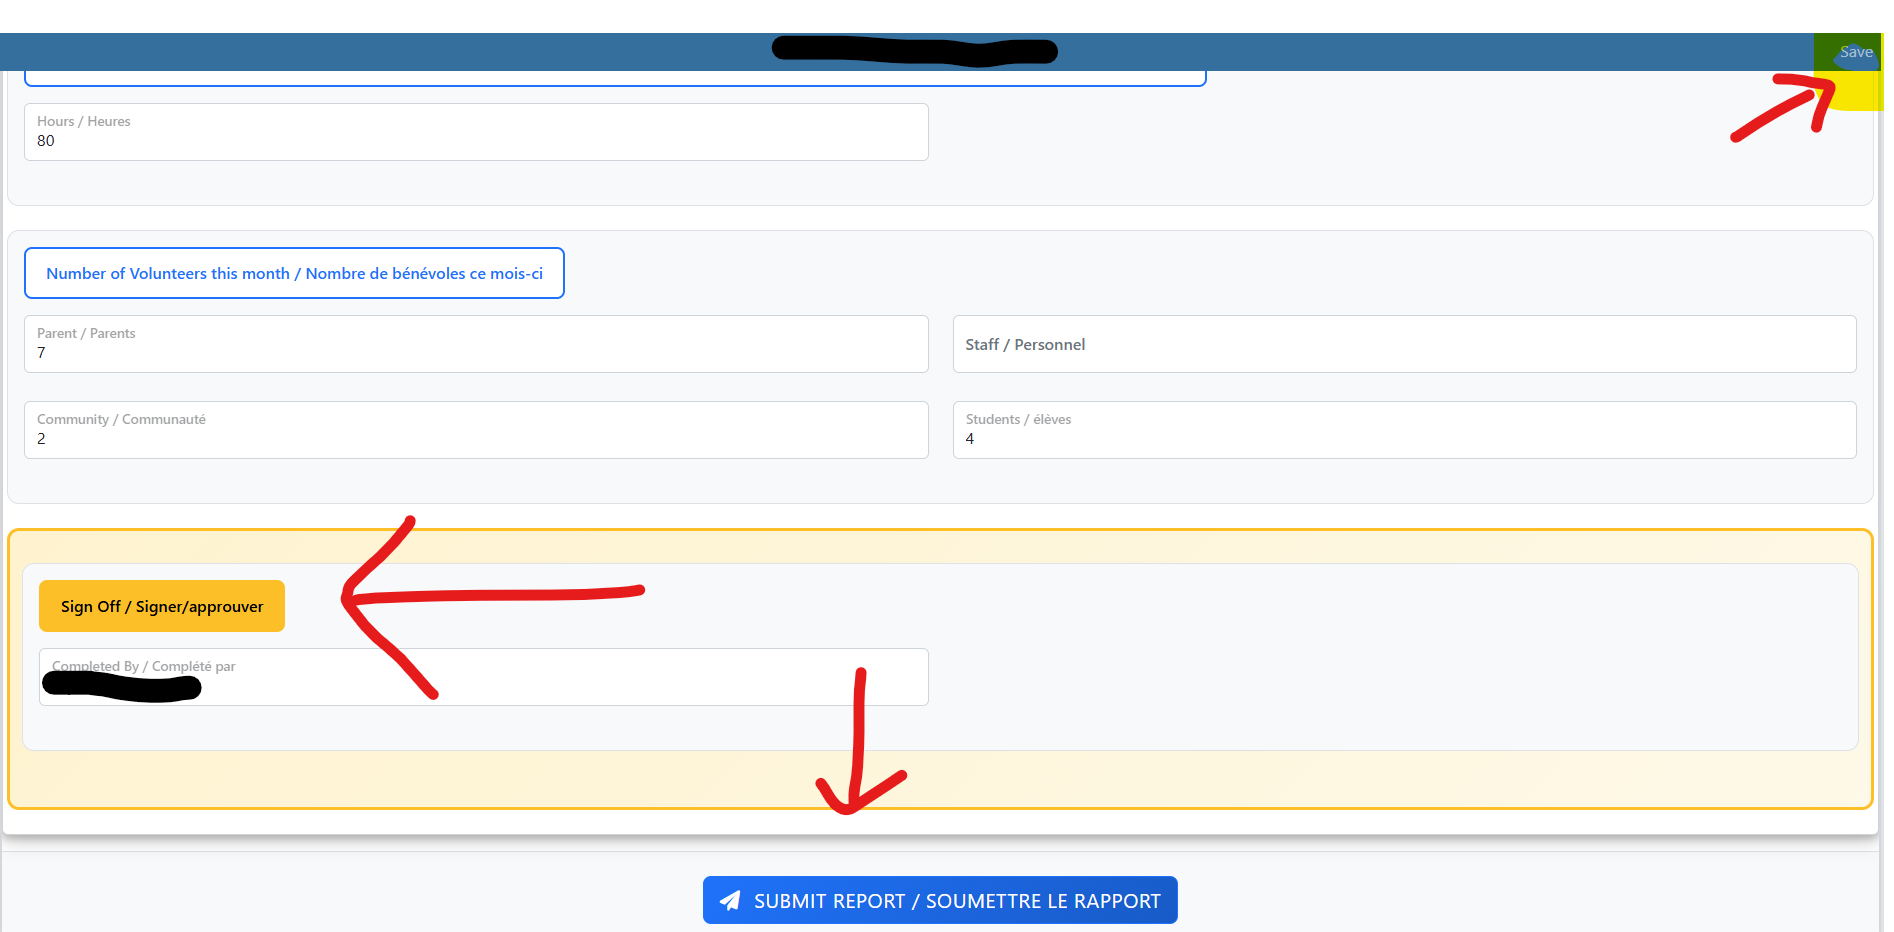This screenshot has height=932, width=1894.
Task: Click the vertical scrollbar on the right edge
Action: tap(1887, 500)
